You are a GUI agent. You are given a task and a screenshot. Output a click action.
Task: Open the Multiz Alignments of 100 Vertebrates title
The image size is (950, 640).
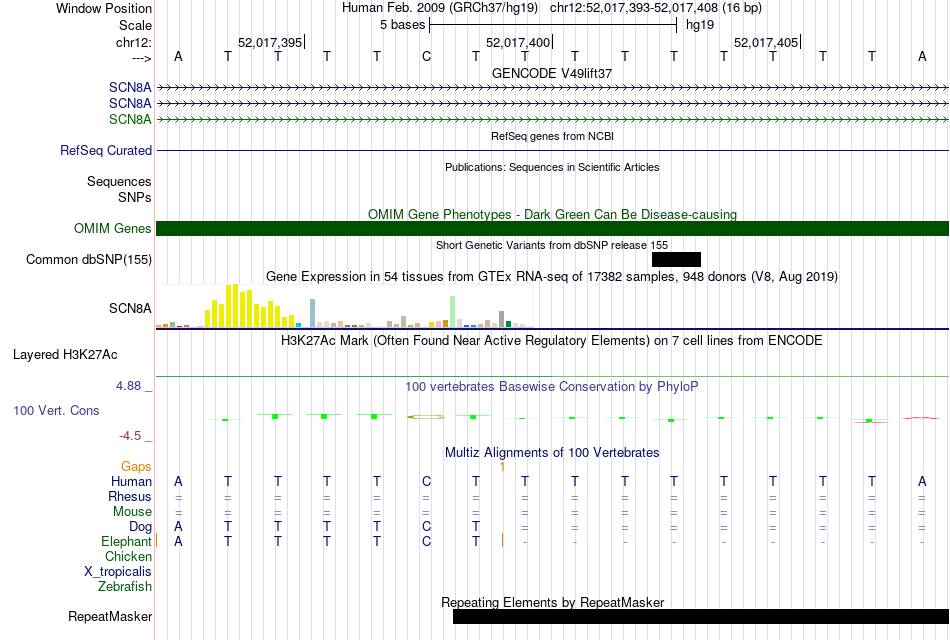(552, 453)
